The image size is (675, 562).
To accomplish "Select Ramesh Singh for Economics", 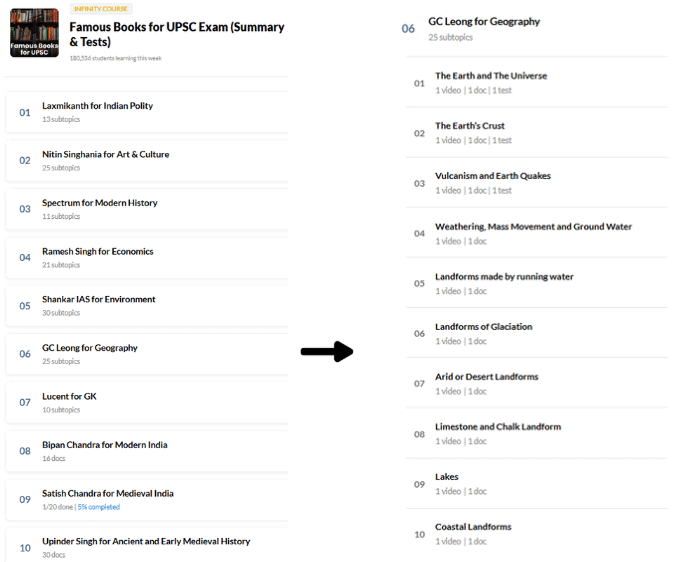I will click(147, 257).
